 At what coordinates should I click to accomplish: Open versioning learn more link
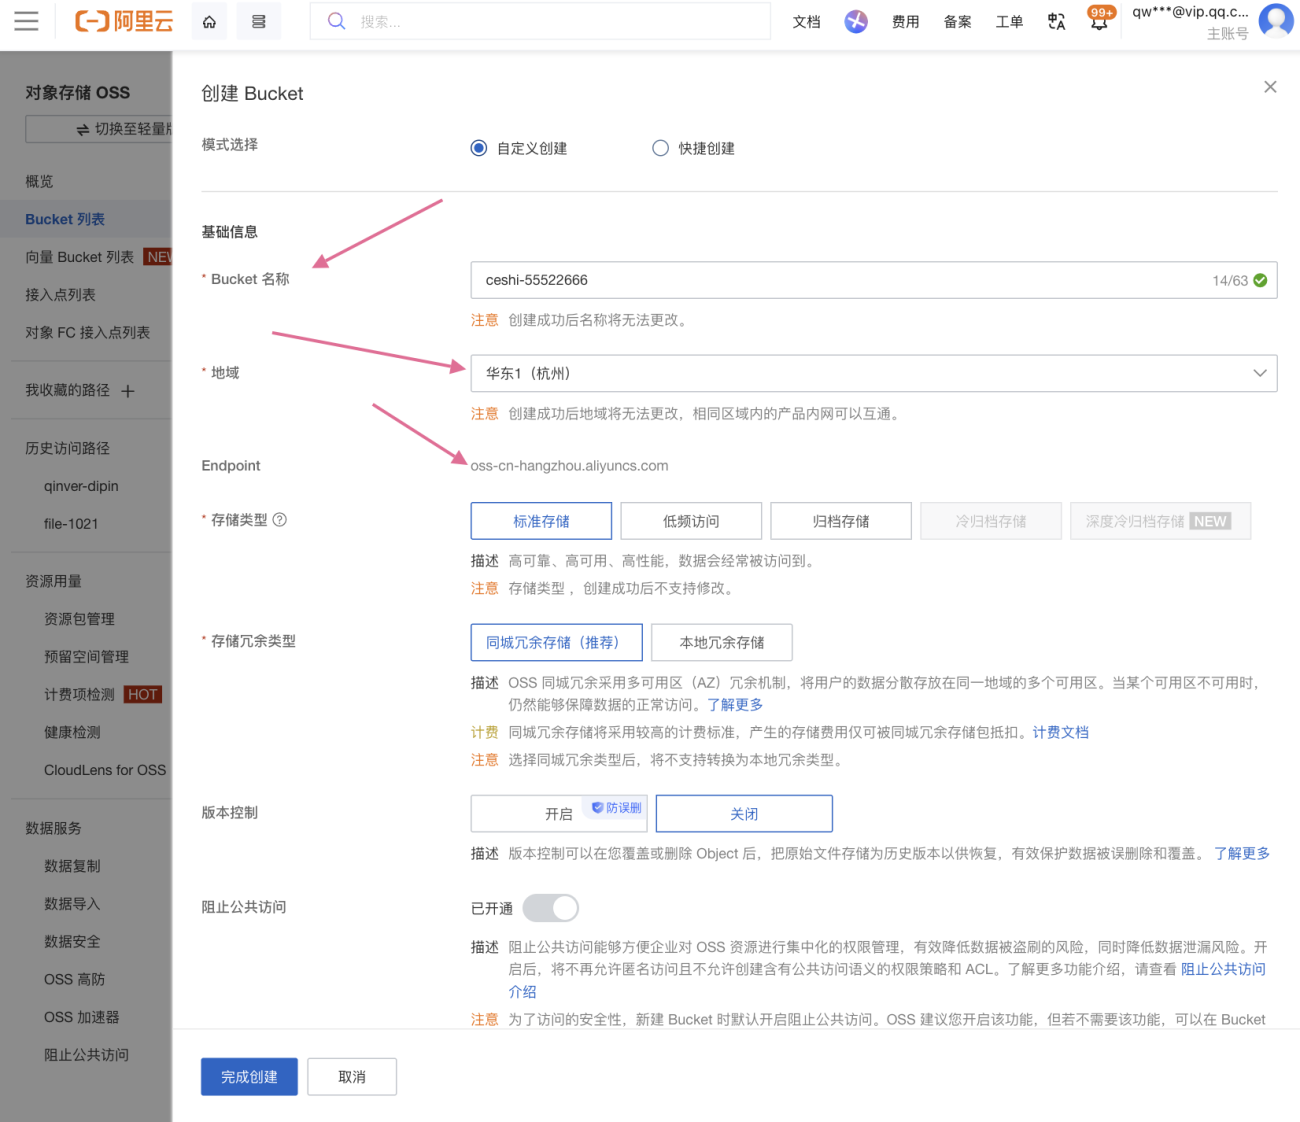[1242, 854]
